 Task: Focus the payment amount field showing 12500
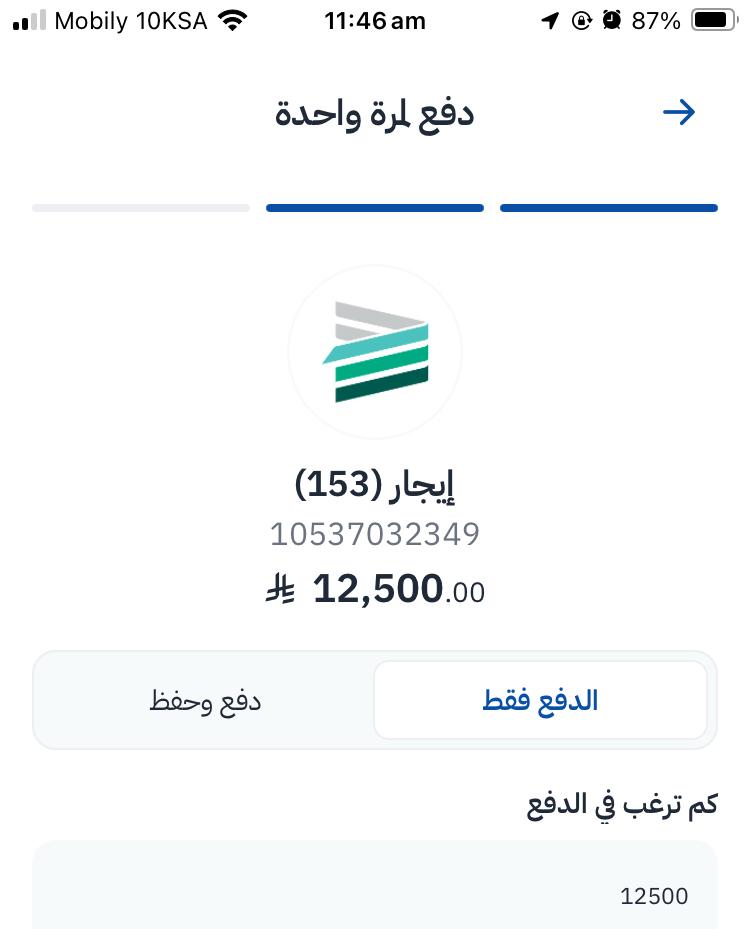coord(375,895)
